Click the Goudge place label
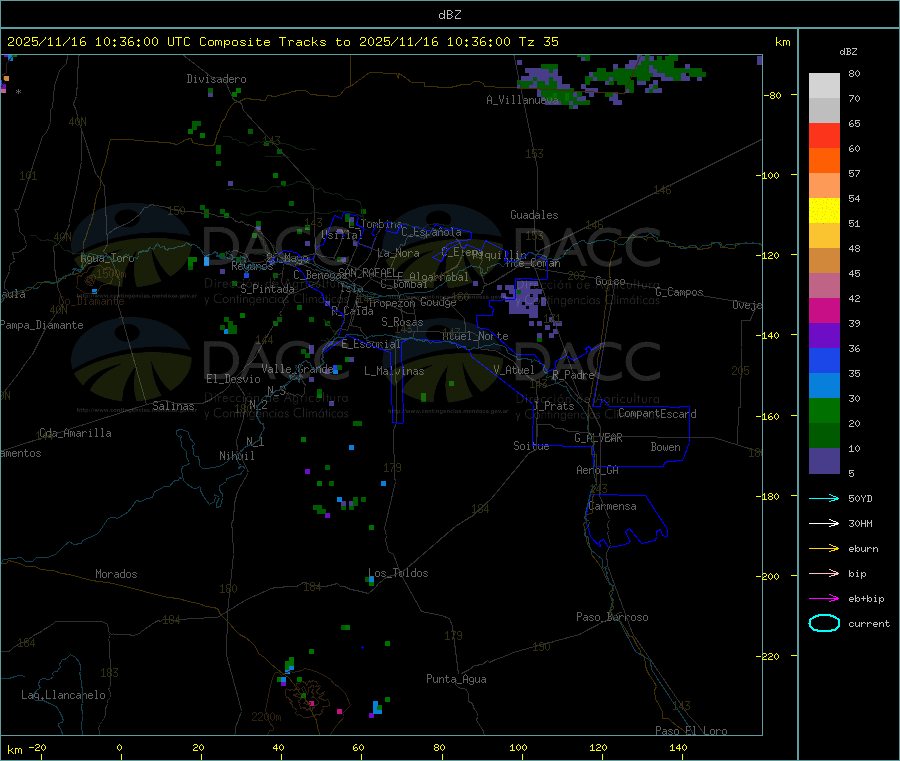This screenshot has height=761, width=900. tap(438, 302)
